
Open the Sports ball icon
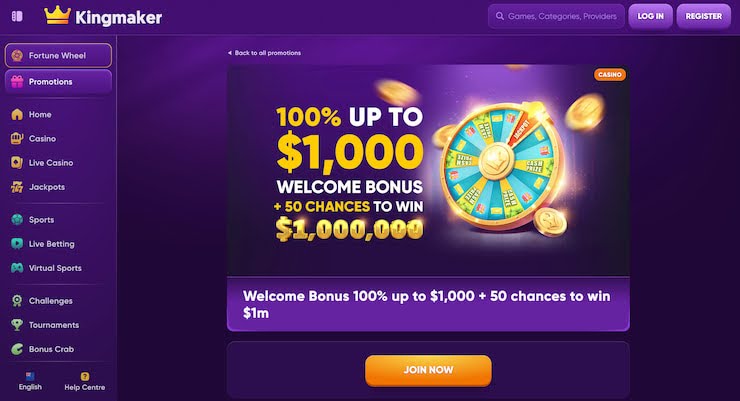click(17, 220)
